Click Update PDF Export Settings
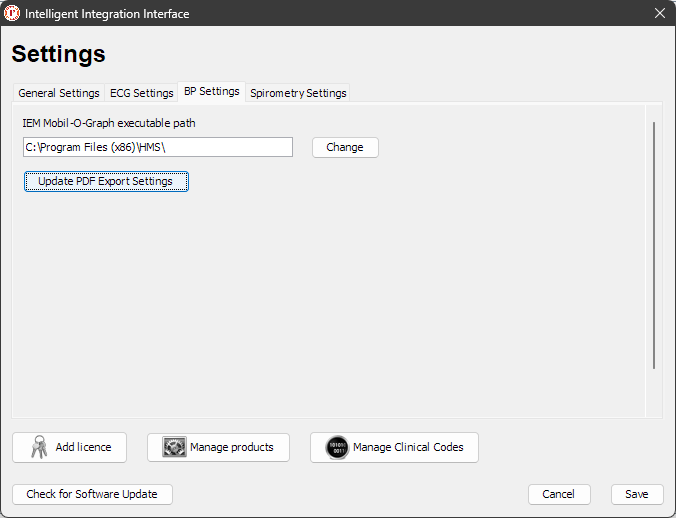Viewport: 676px width, 518px height. [106, 181]
